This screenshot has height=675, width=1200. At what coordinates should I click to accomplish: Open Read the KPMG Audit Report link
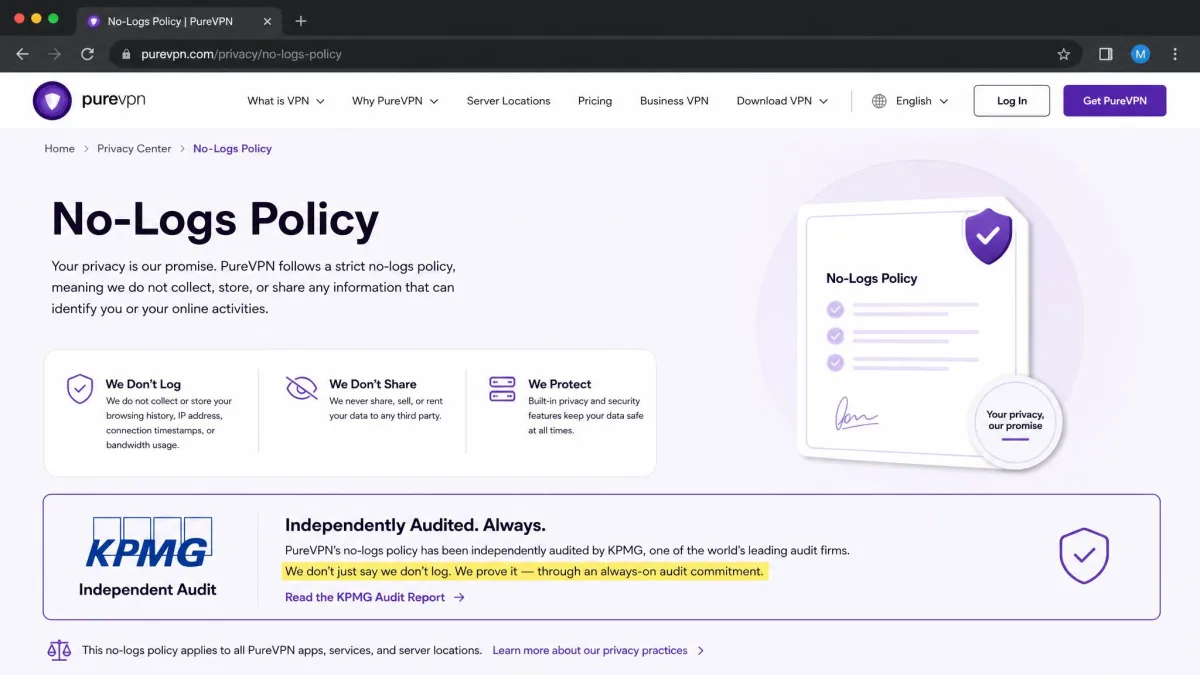(375, 597)
